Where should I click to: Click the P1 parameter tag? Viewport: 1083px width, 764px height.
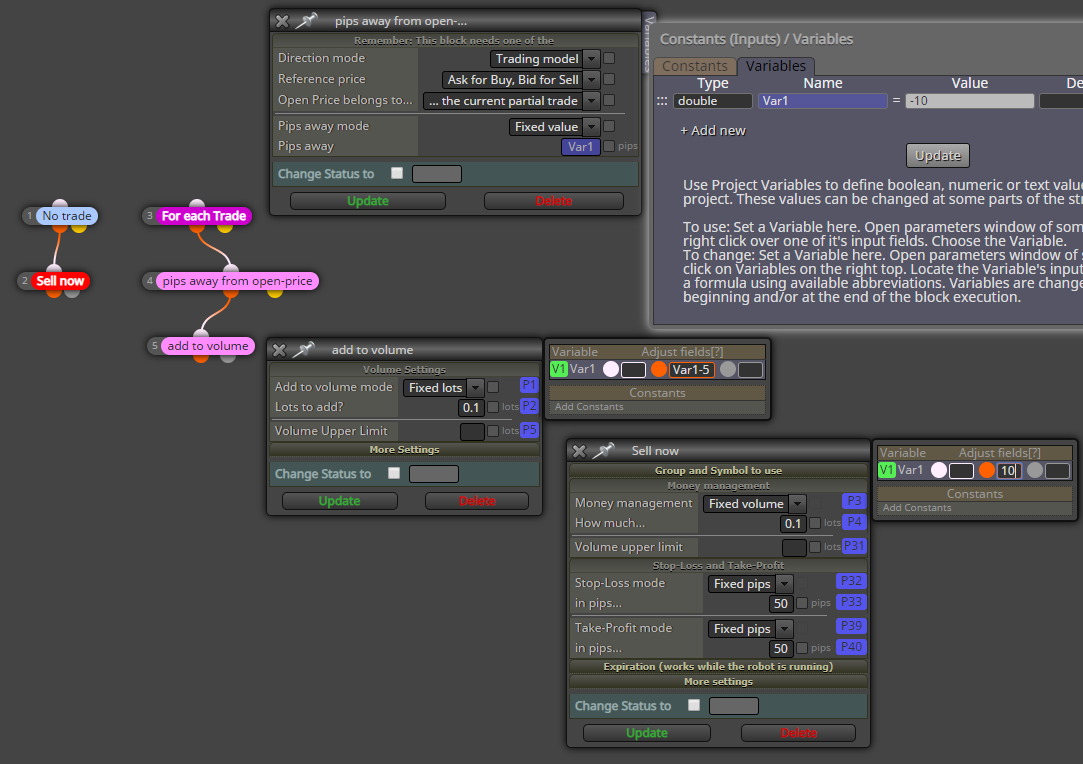pos(529,385)
